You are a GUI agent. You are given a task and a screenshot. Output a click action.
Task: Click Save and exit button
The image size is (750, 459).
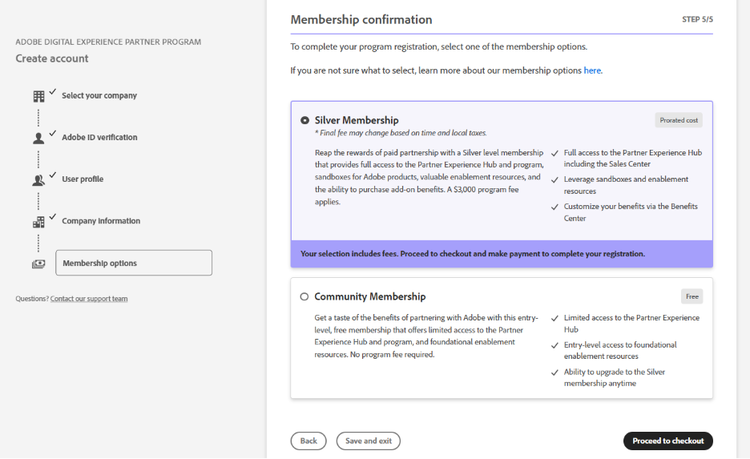(368, 441)
